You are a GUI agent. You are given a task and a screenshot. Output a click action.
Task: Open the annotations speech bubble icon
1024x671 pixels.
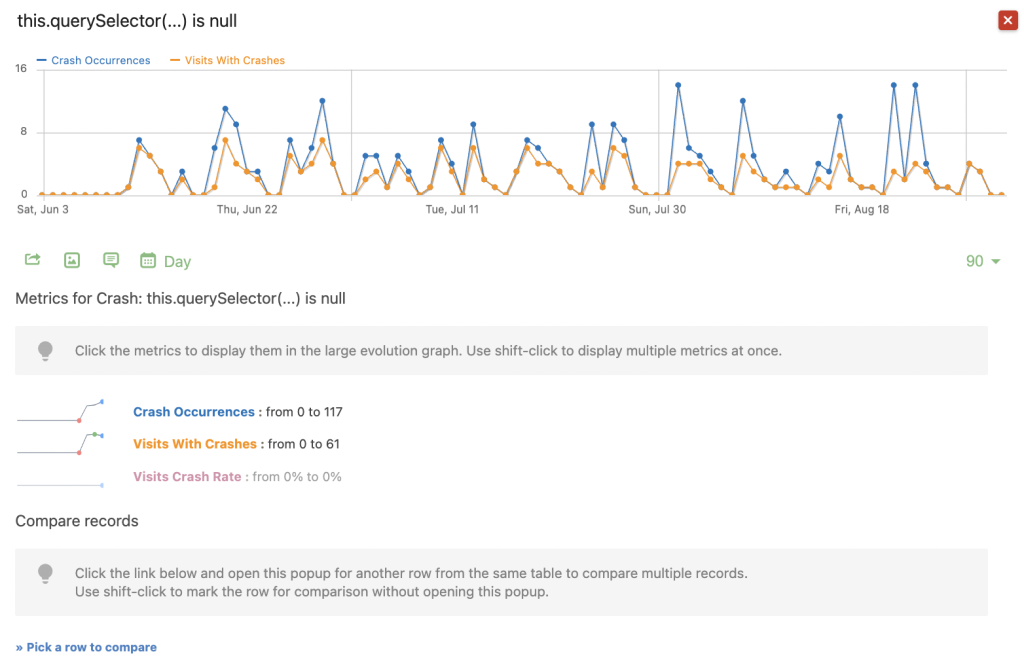[x=111, y=260]
